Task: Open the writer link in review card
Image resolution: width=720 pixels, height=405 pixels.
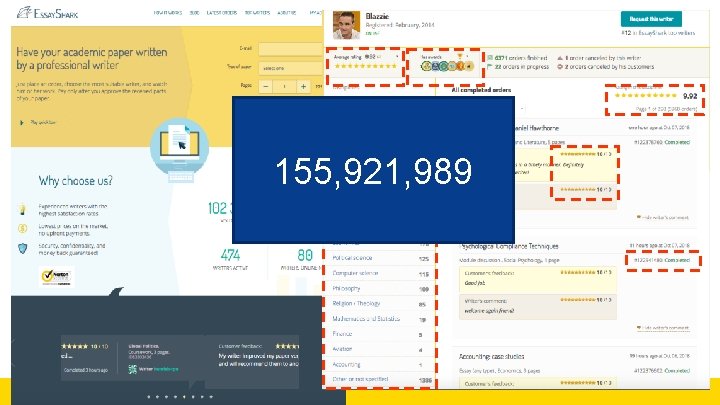Action: [x=158, y=369]
